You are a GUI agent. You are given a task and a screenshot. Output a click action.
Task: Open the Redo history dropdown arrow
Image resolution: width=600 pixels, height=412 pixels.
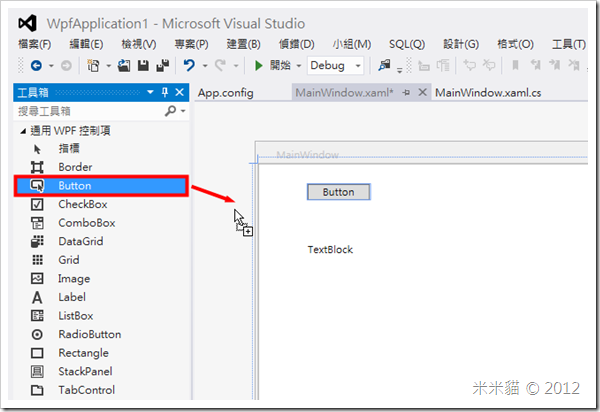pyautogui.click(x=236, y=66)
